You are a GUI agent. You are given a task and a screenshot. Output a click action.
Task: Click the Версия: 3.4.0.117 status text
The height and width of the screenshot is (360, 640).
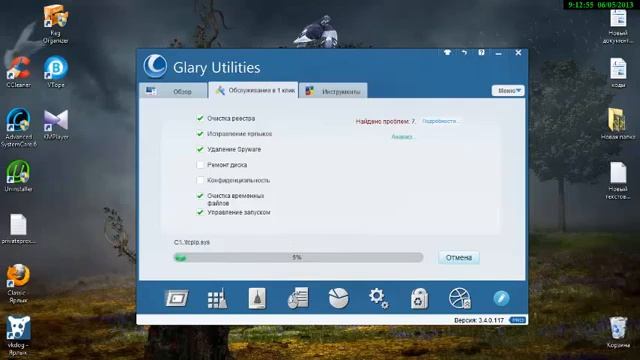pyautogui.click(x=479, y=320)
